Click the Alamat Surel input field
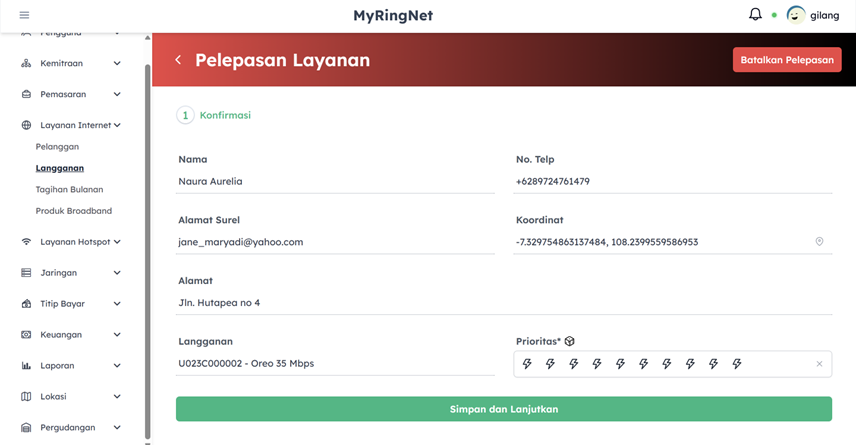Viewport: 856px width, 445px height. pos(335,242)
